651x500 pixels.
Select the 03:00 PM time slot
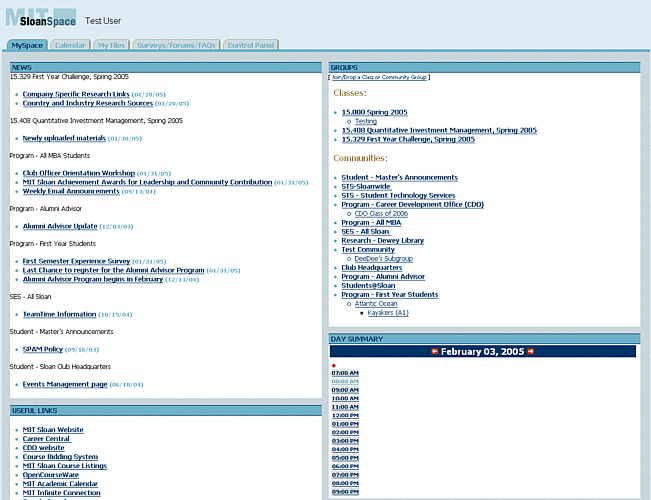(344, 441)
